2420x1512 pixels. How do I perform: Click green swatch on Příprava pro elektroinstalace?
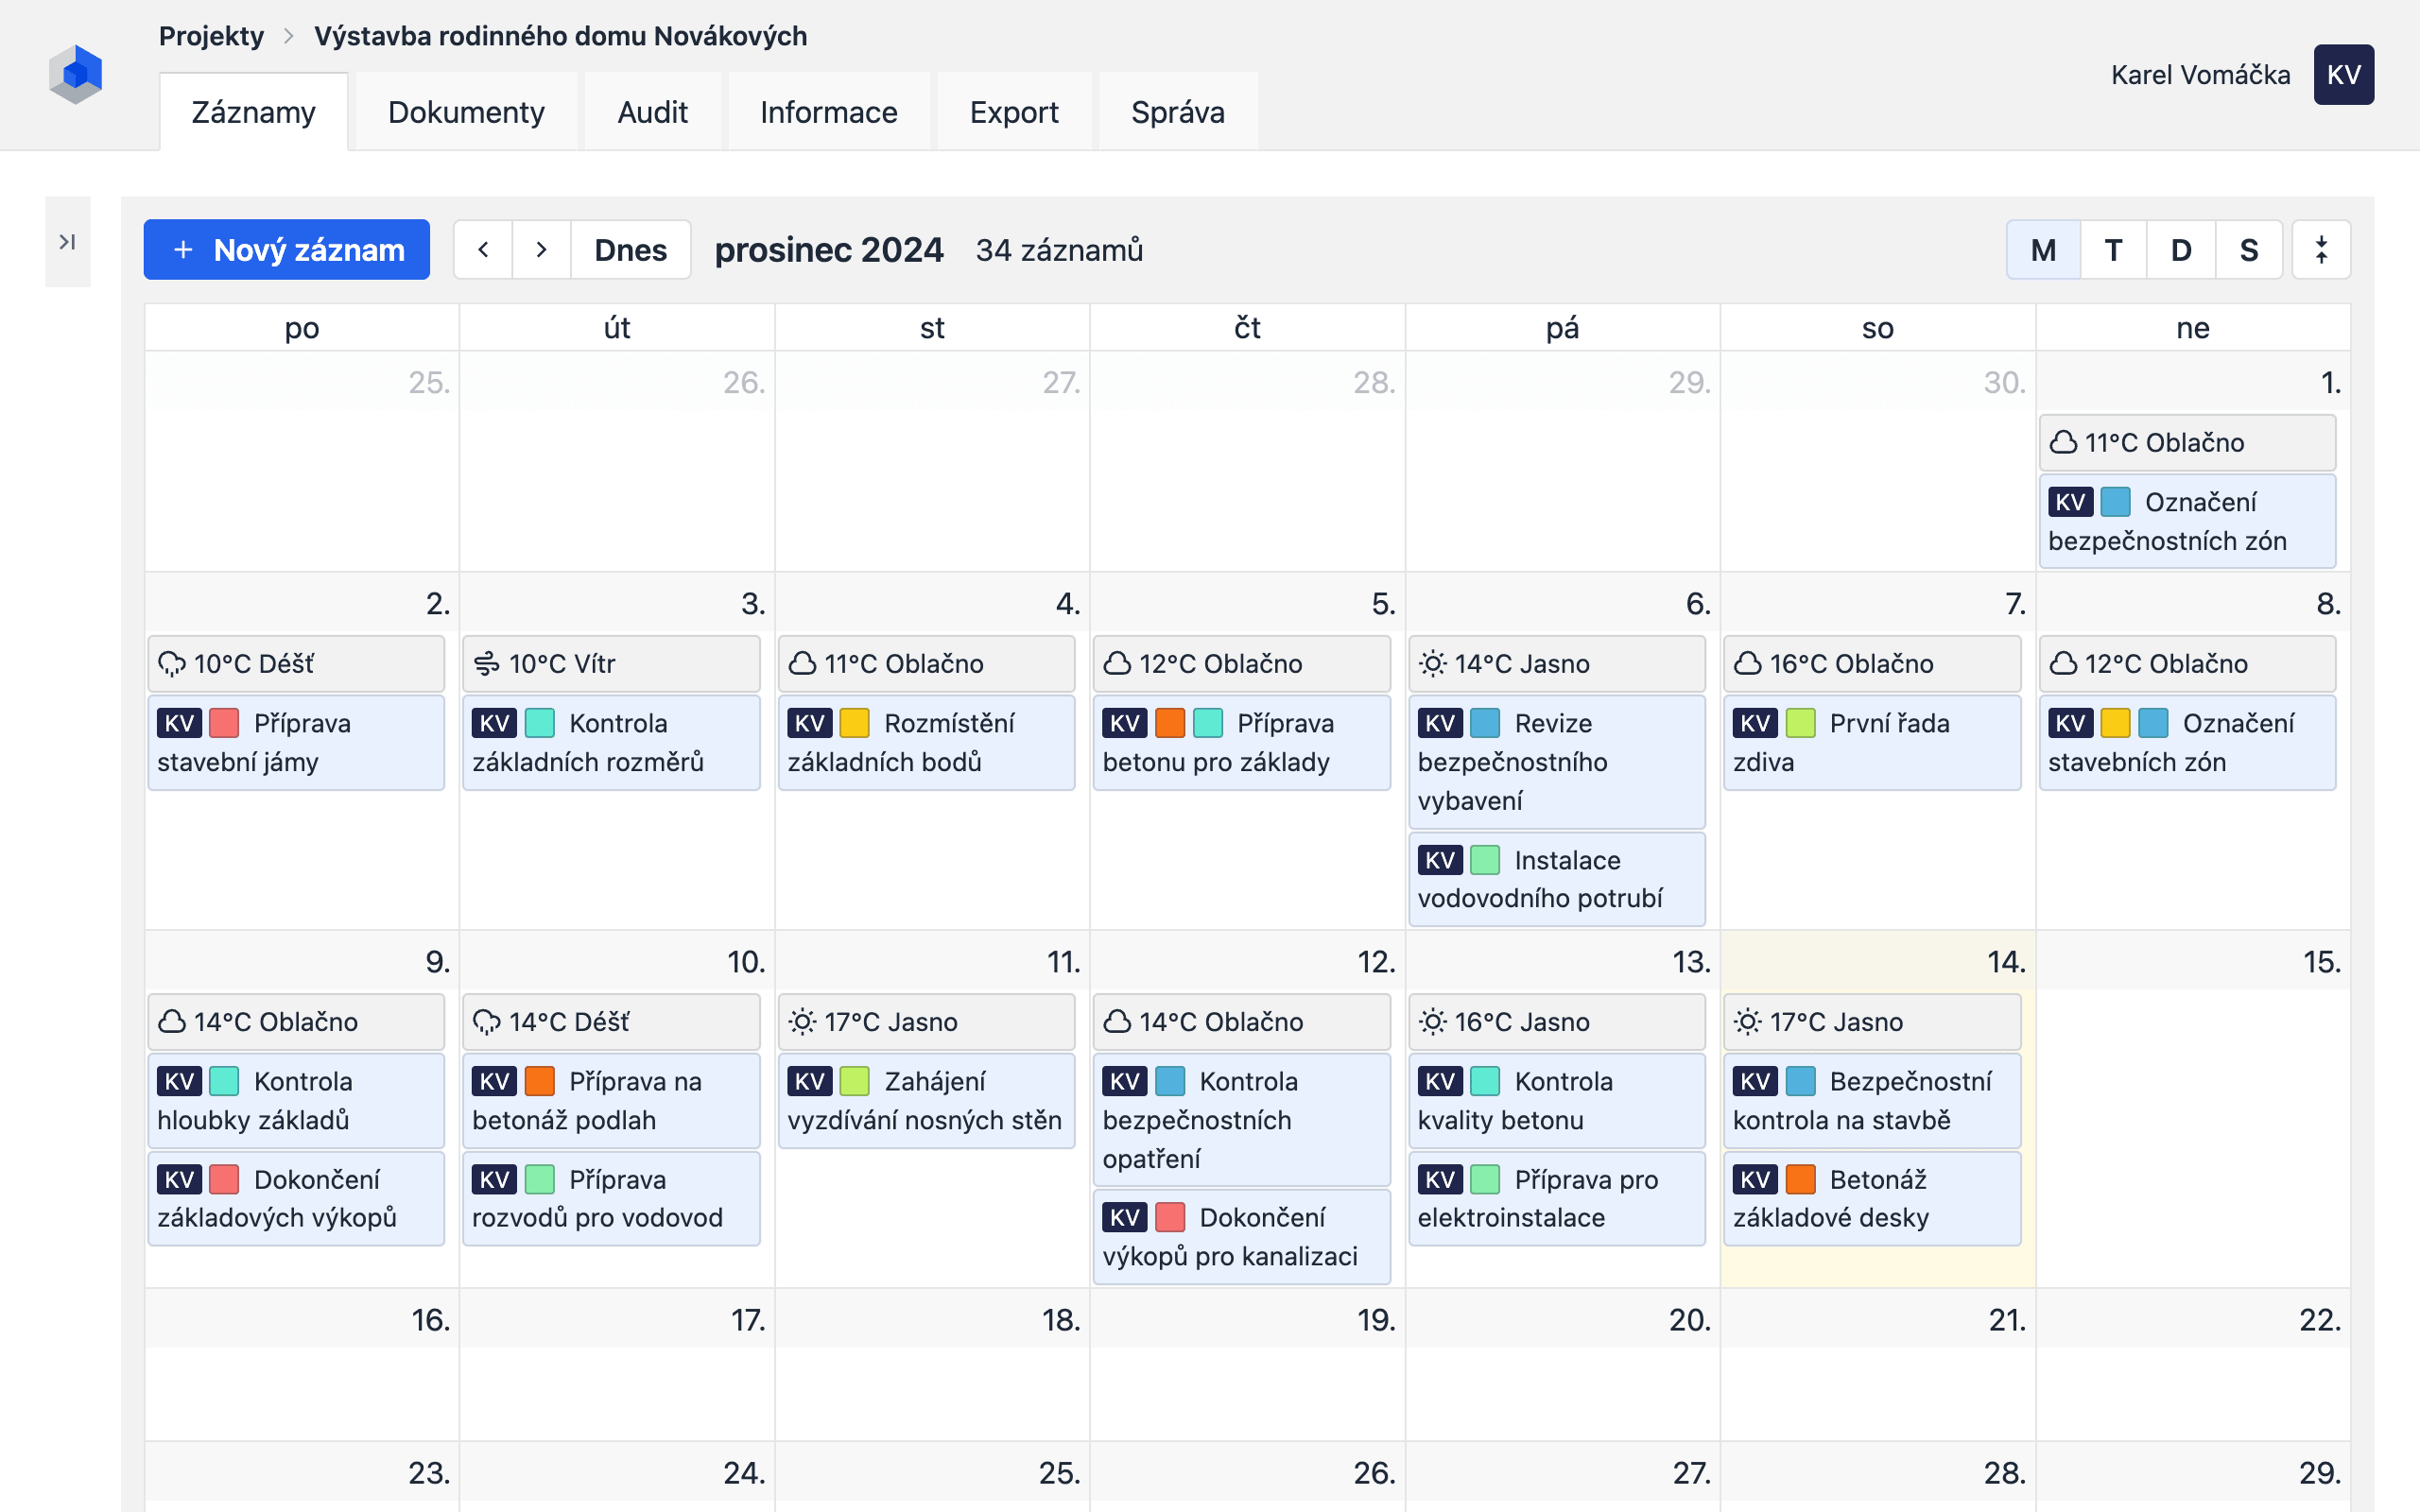1485,1180
